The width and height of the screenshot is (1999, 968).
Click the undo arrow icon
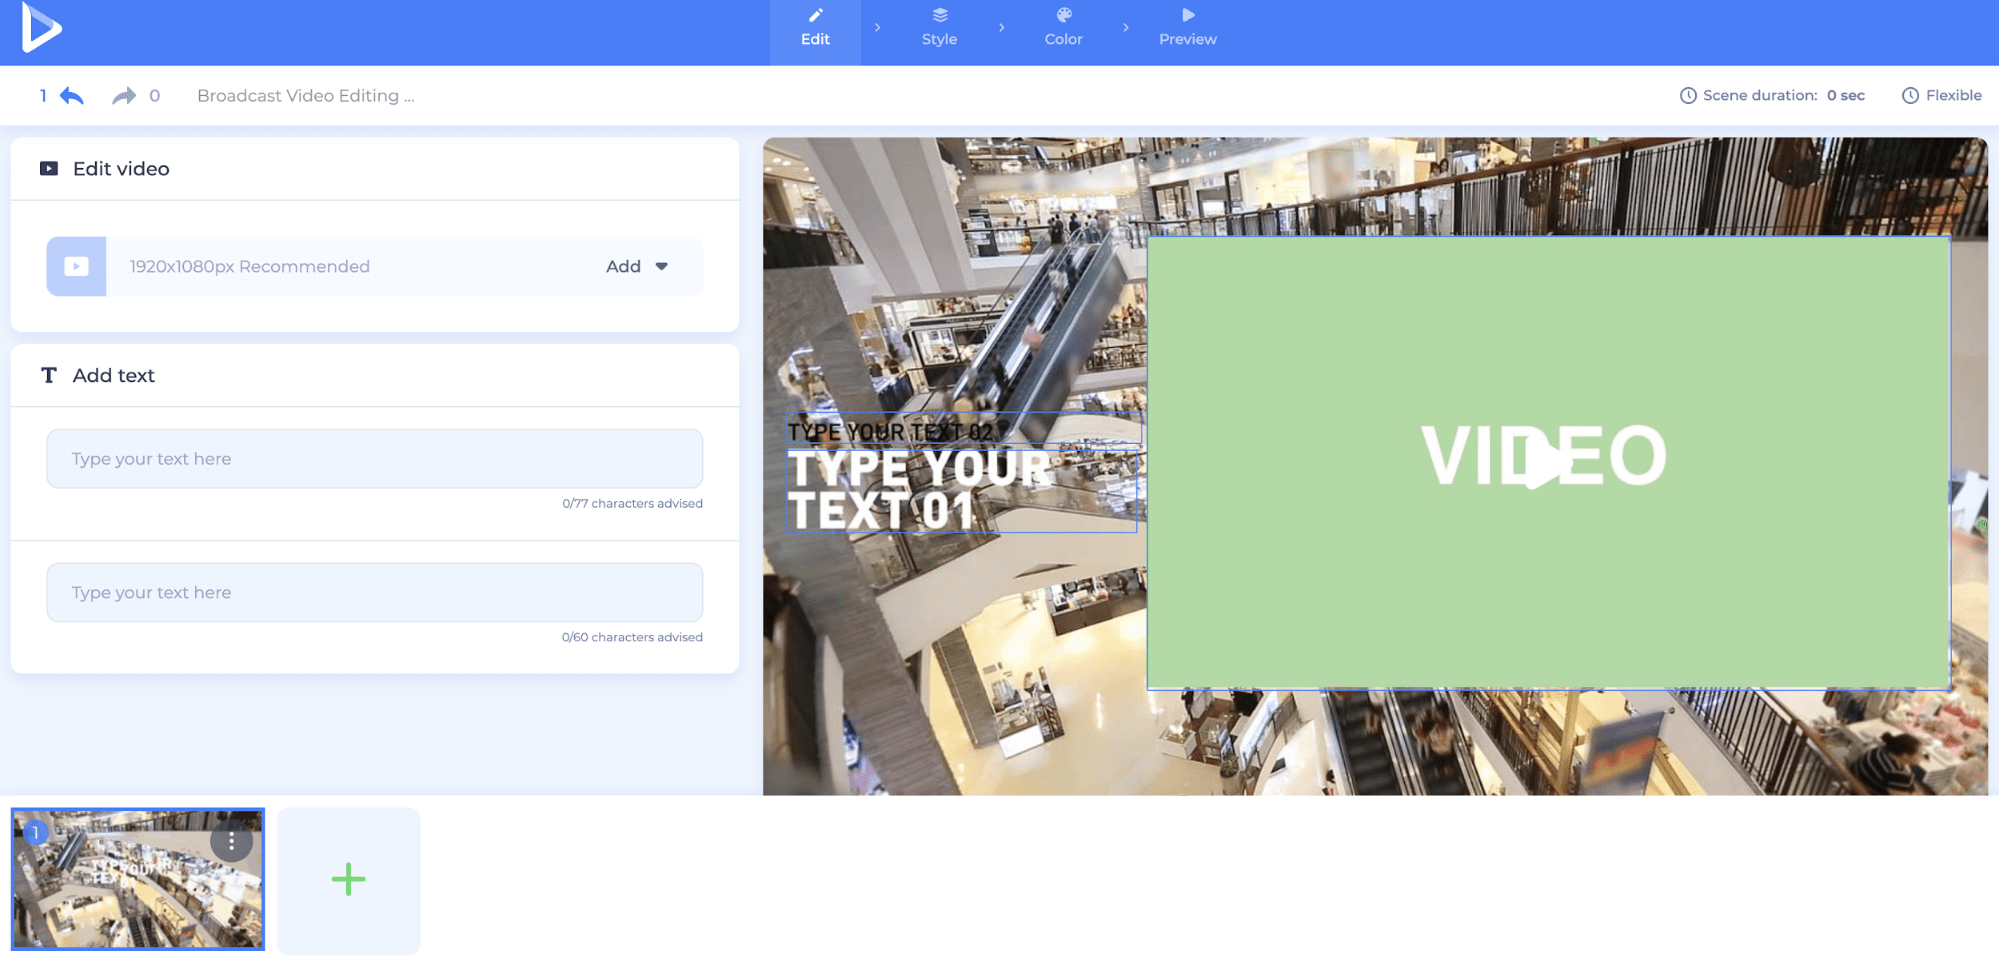72,96
